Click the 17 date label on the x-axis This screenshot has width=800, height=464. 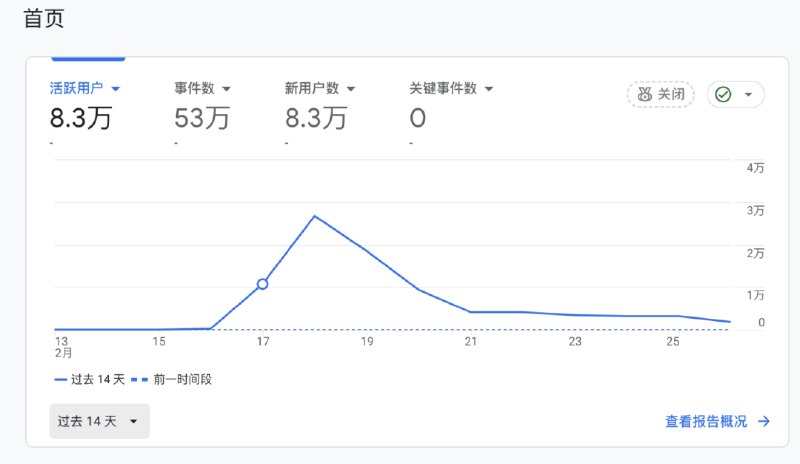coord(263,341)
